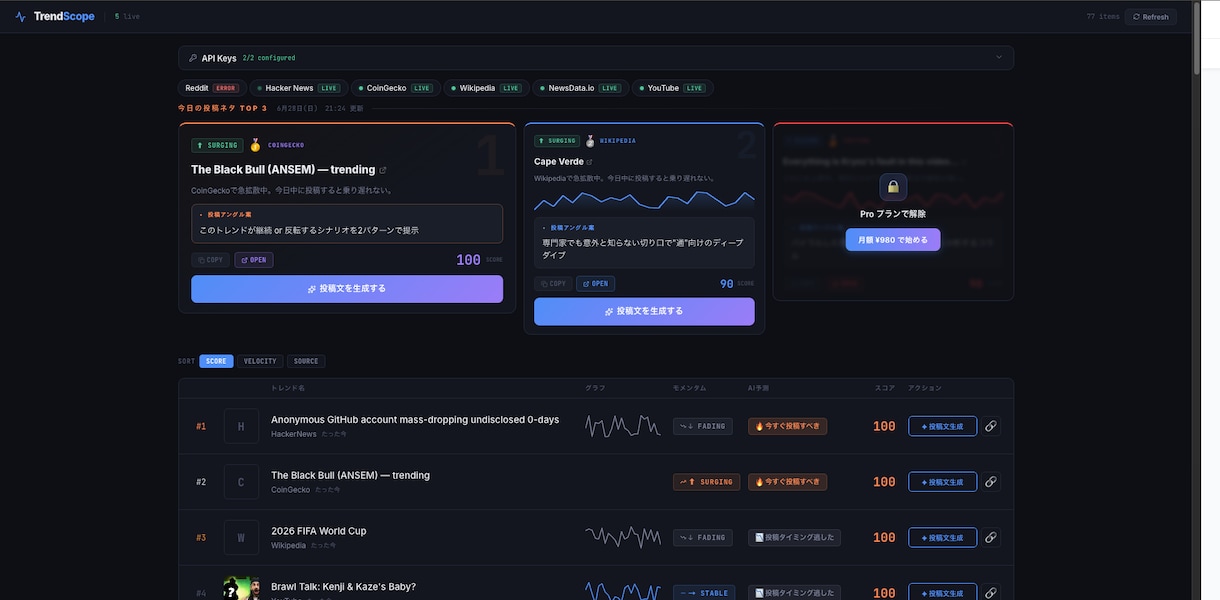
Task: Open the Brawl Talk video thumbnail
Action: (241, 588)
